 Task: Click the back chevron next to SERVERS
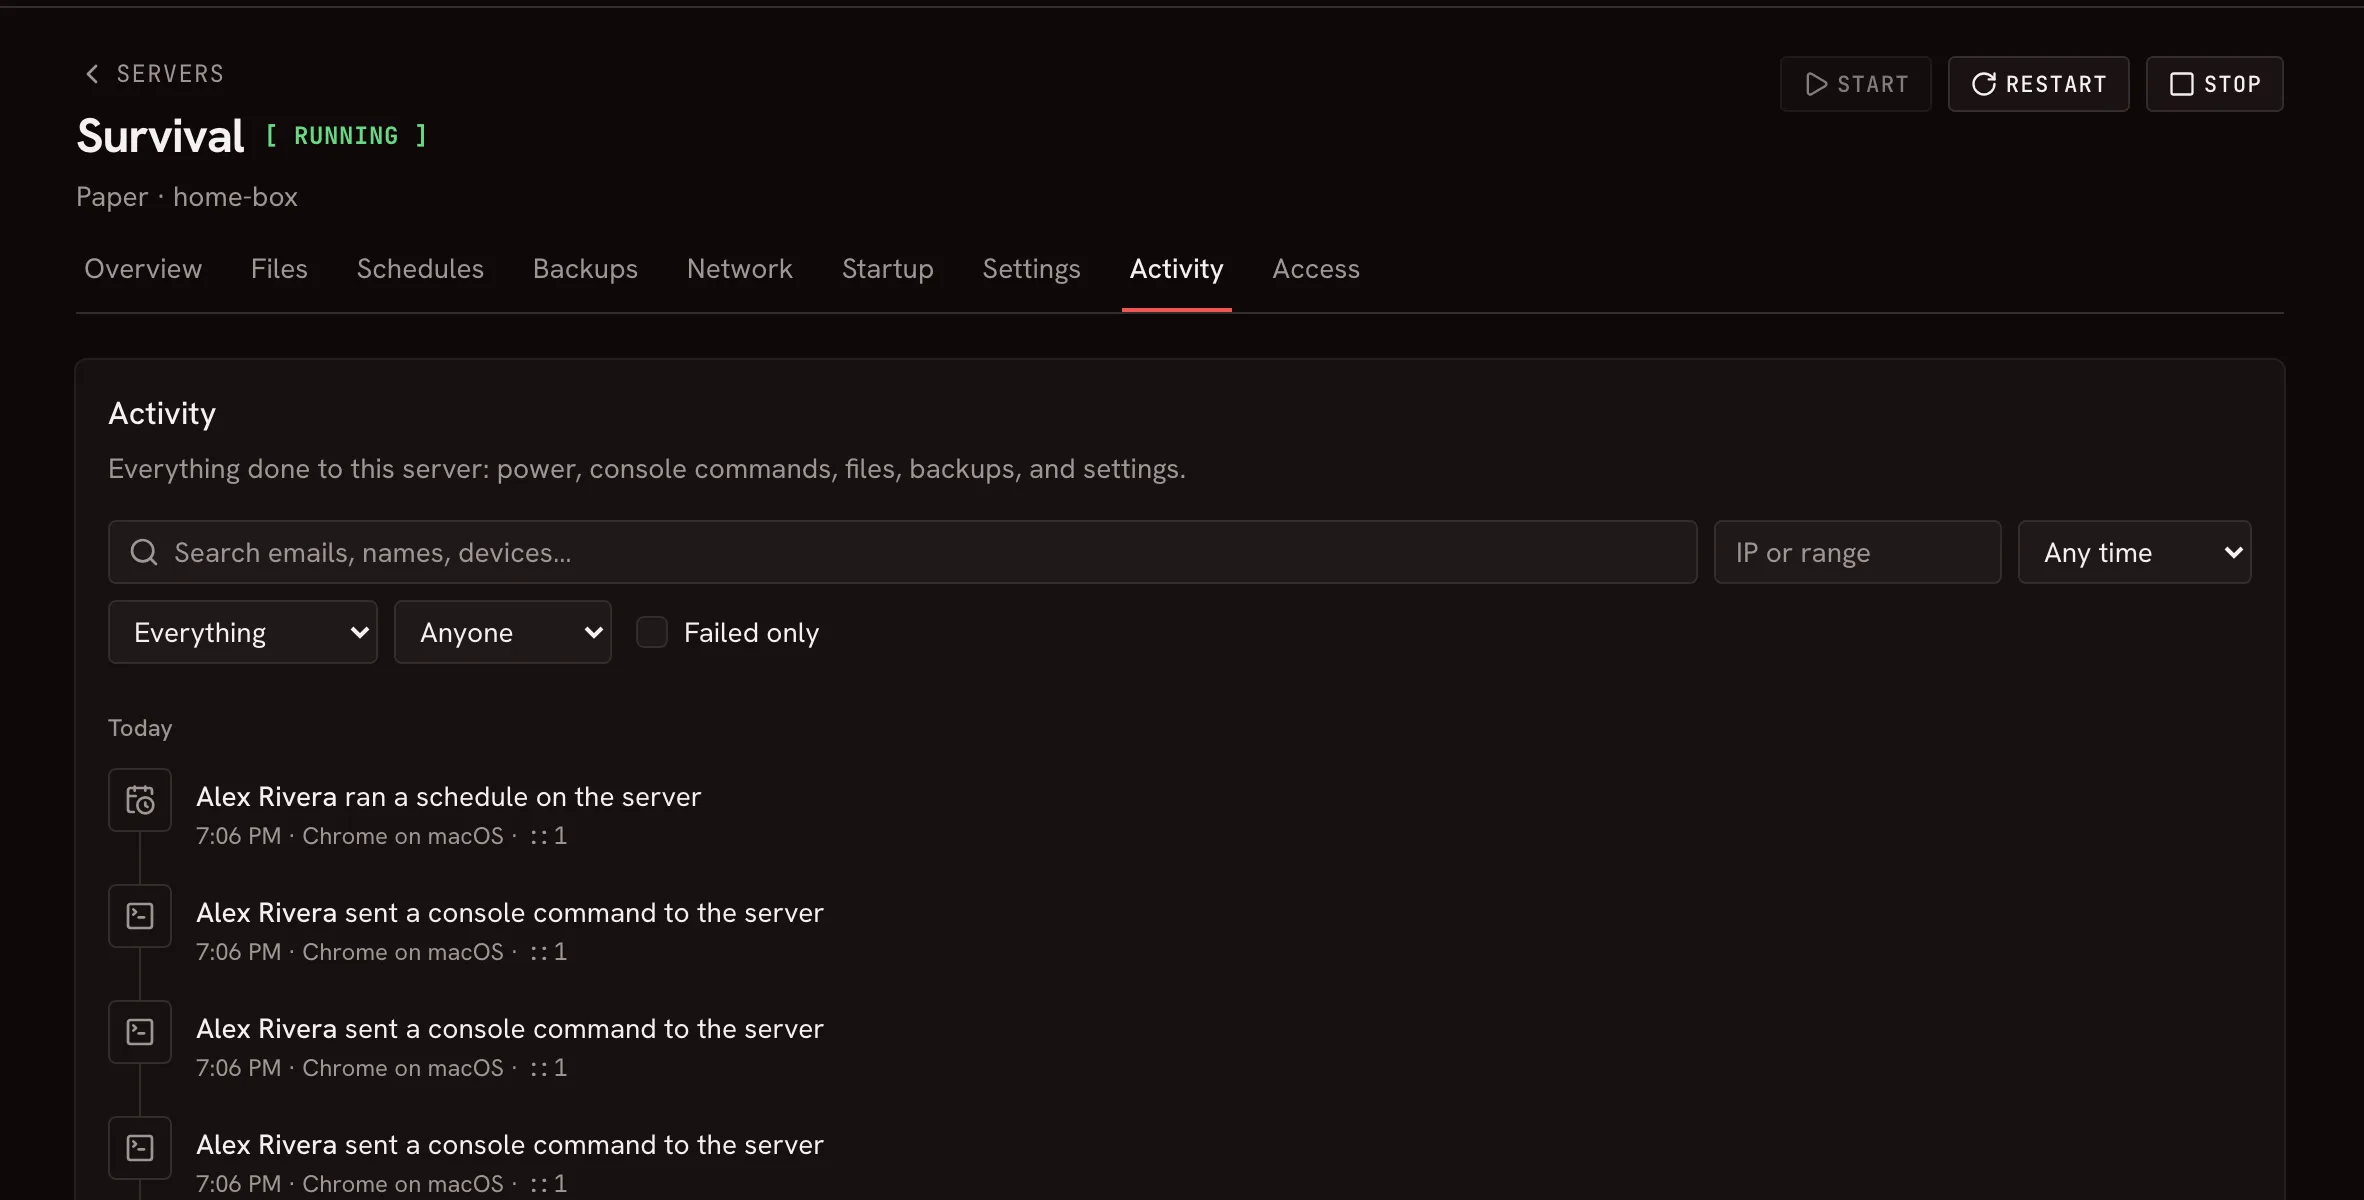92,74
